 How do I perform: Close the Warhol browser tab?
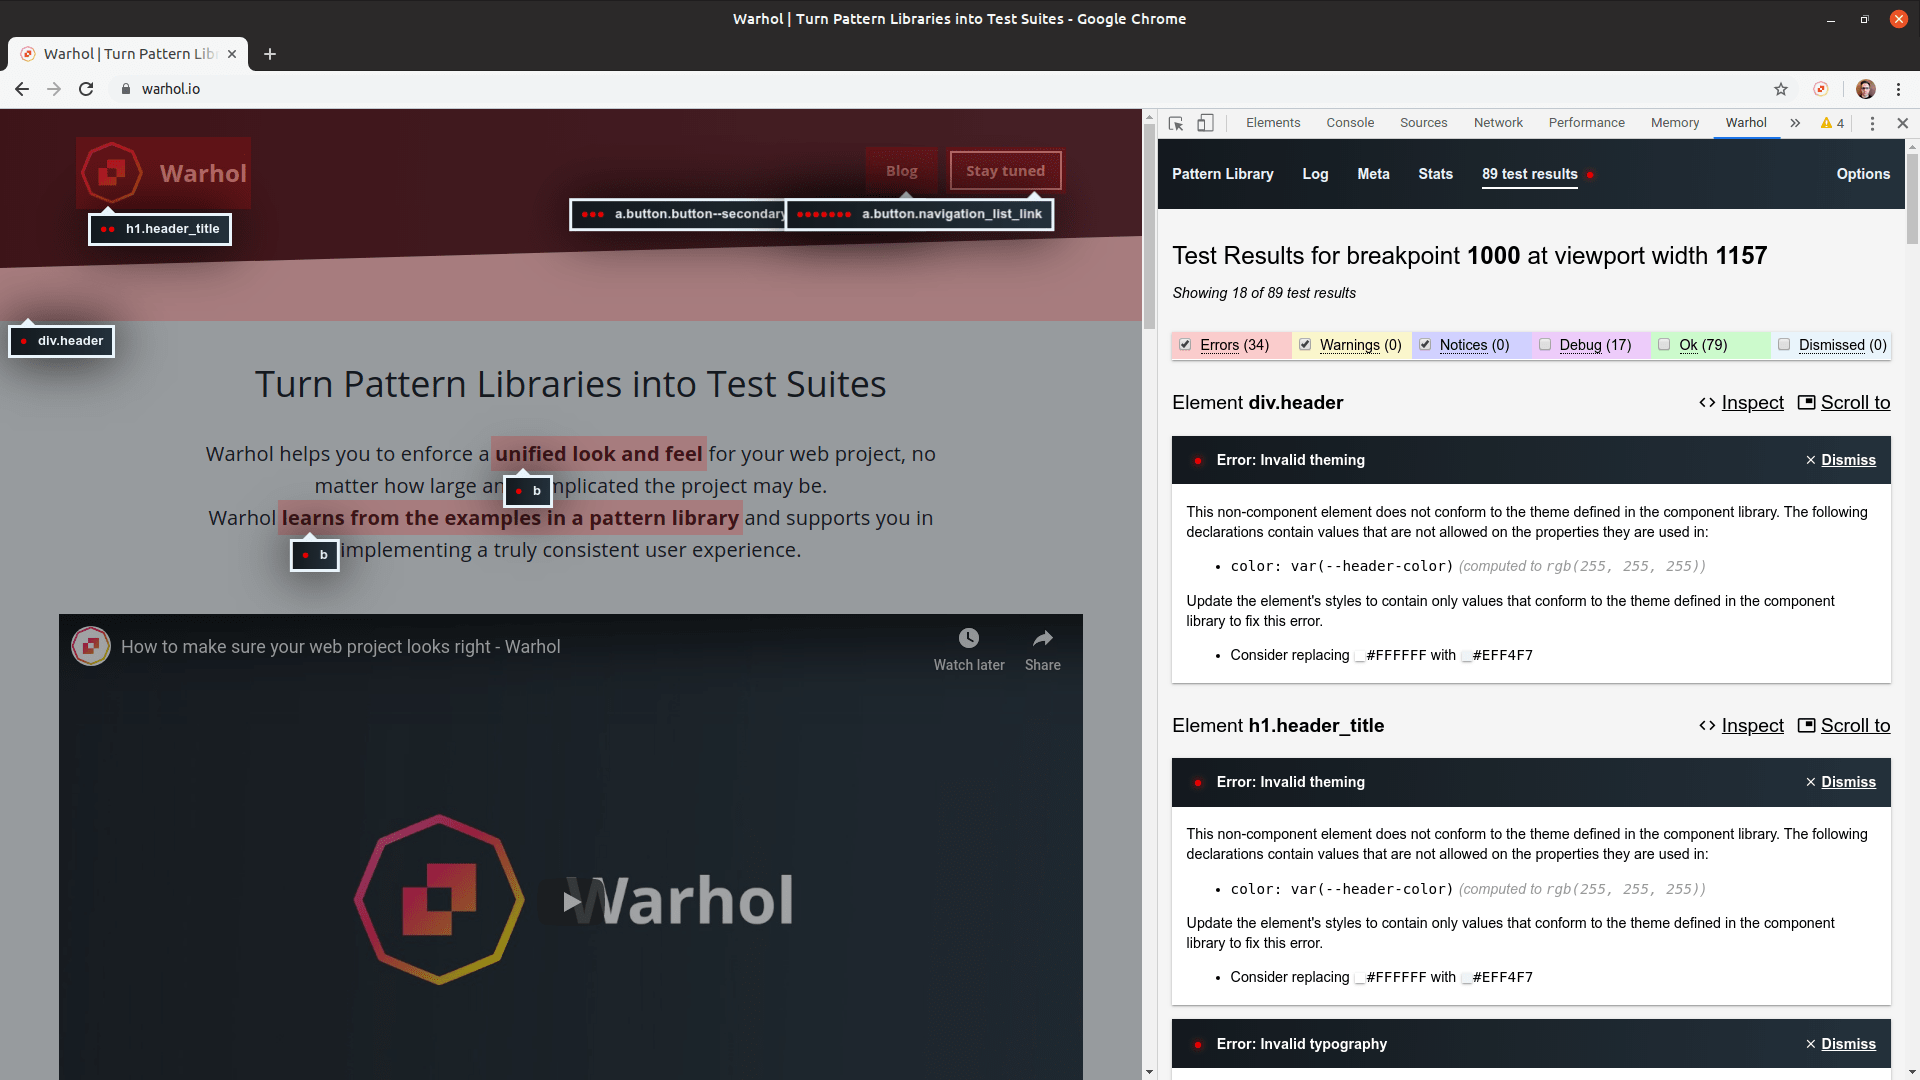[232, 54]
